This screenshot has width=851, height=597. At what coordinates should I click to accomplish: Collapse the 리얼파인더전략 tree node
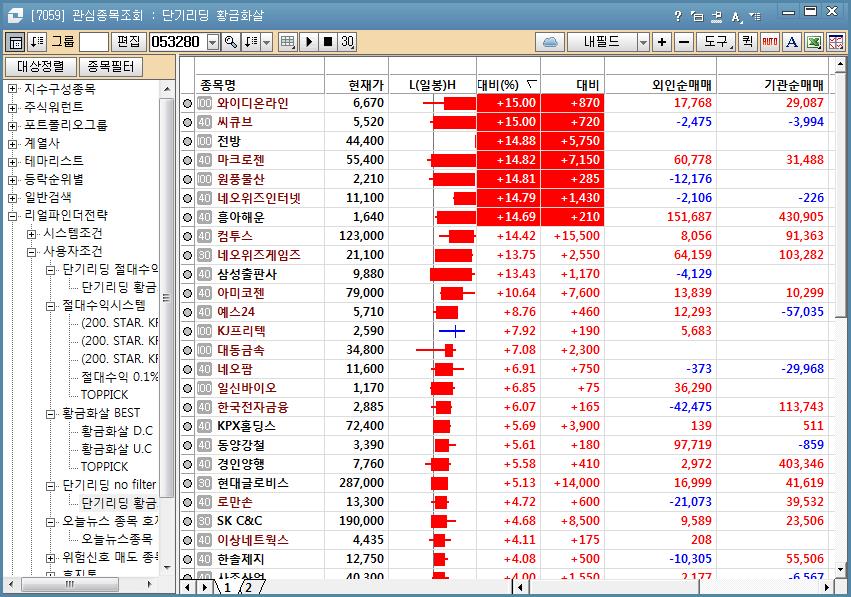click(12, 216)
